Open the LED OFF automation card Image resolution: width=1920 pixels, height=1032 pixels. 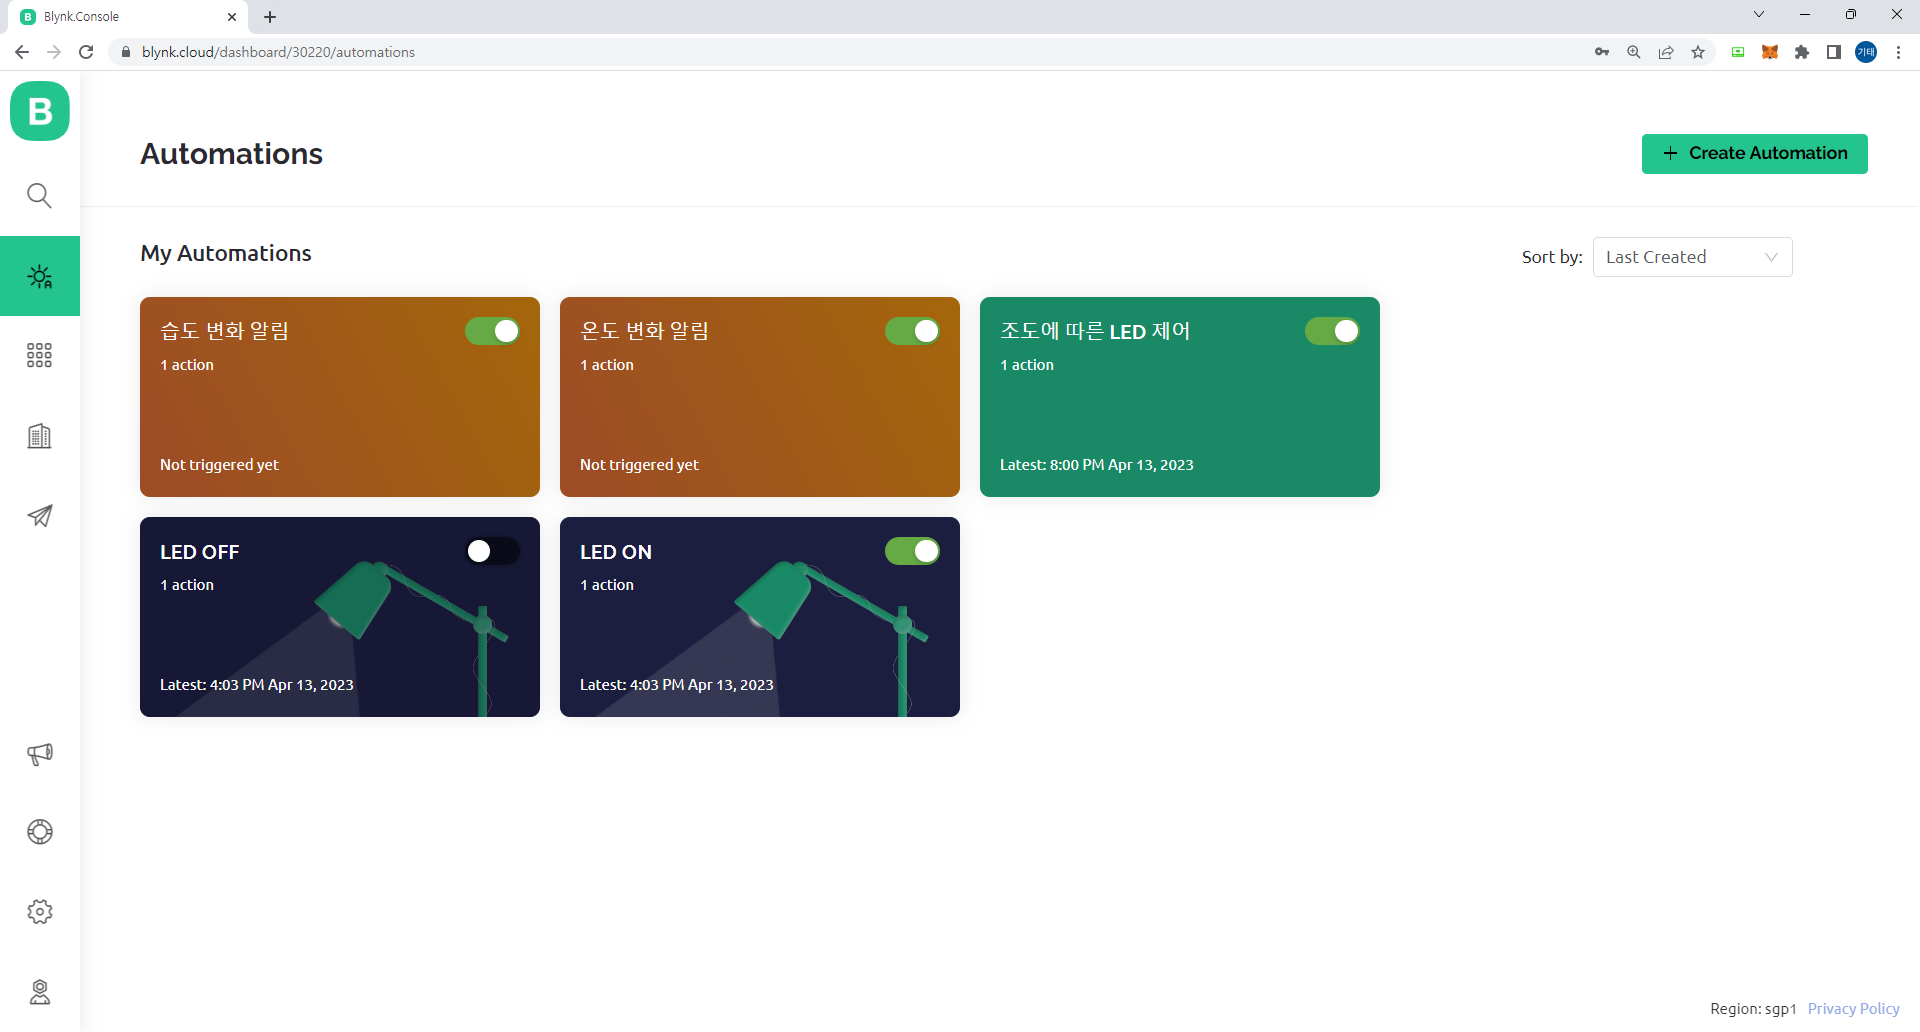[340, 617]
